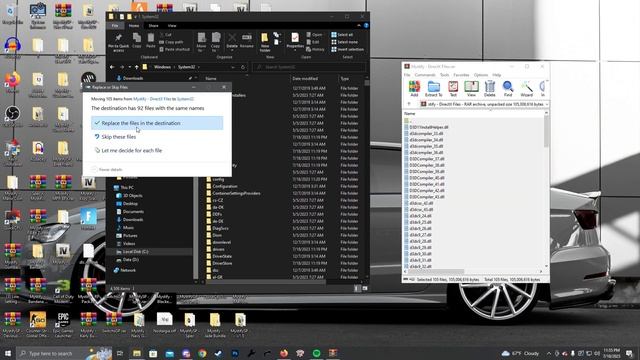Click the System32 link in Replace dialog
Screen dimensions: 640x360
[x=185, y=99]
